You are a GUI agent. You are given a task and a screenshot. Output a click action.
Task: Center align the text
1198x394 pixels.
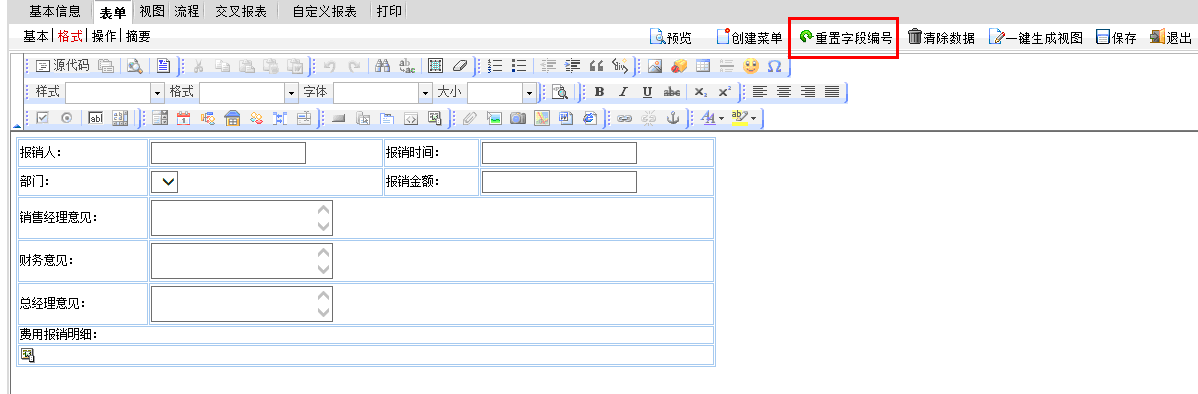[x=783, y=92]
